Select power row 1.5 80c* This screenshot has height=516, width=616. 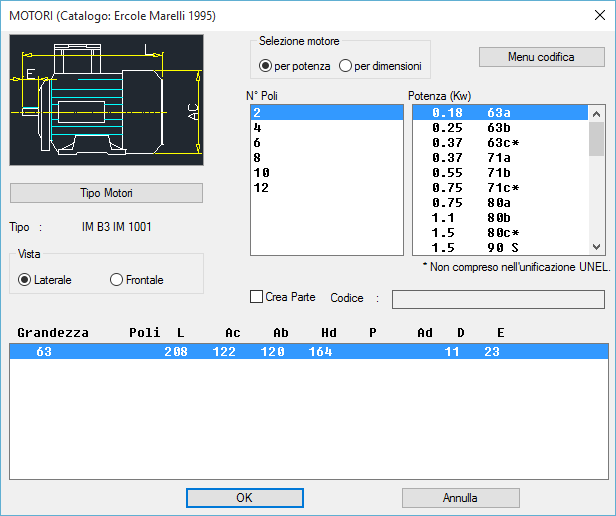(x=500, y=232)
